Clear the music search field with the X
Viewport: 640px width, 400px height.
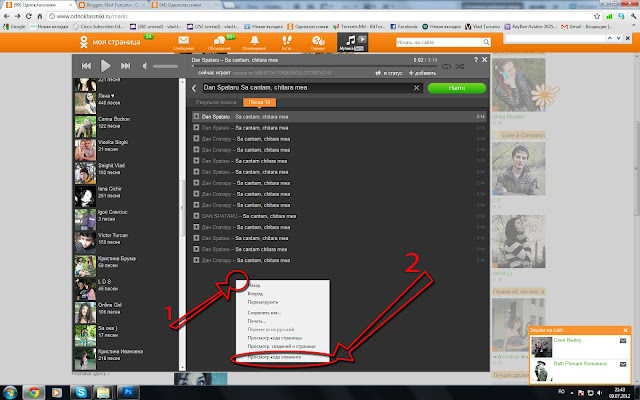coord(416,88)
